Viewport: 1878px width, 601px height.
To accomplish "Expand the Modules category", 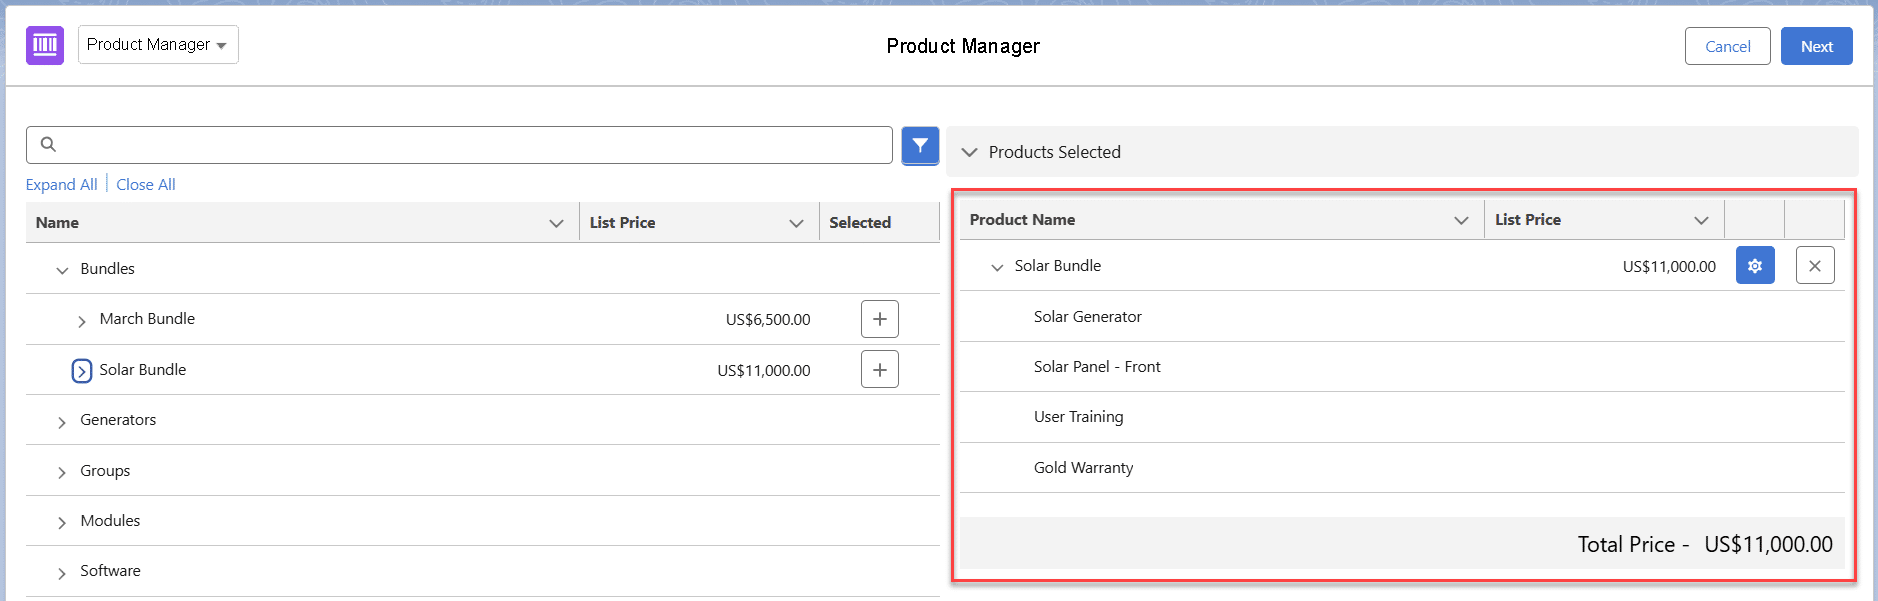I will click(x=62, y=522).
